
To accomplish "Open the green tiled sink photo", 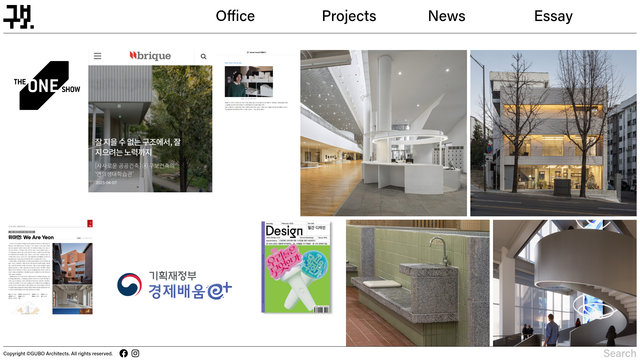I will pyautogui.click(x=418, y=283).
